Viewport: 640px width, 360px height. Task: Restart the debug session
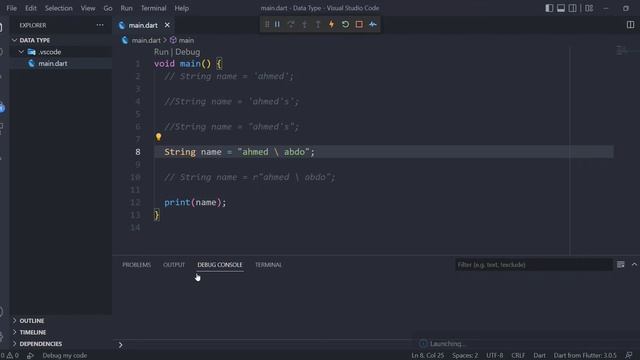click(345, 24)
